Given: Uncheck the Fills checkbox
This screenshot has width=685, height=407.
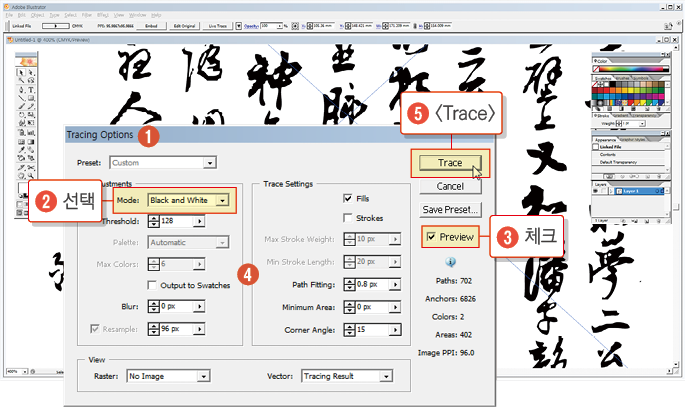Looking at the screenshot, I should [348, 199].
